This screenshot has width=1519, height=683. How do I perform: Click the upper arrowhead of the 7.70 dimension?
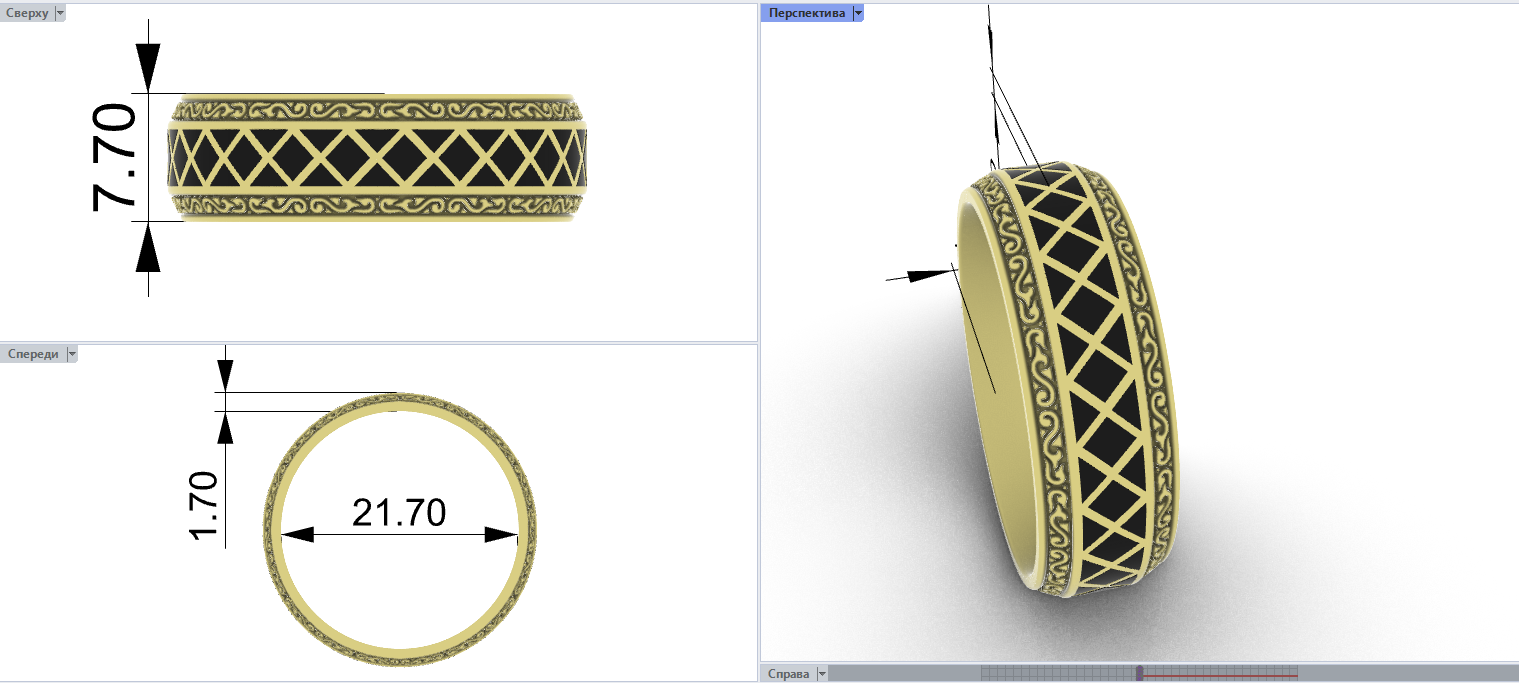point(148,70)
